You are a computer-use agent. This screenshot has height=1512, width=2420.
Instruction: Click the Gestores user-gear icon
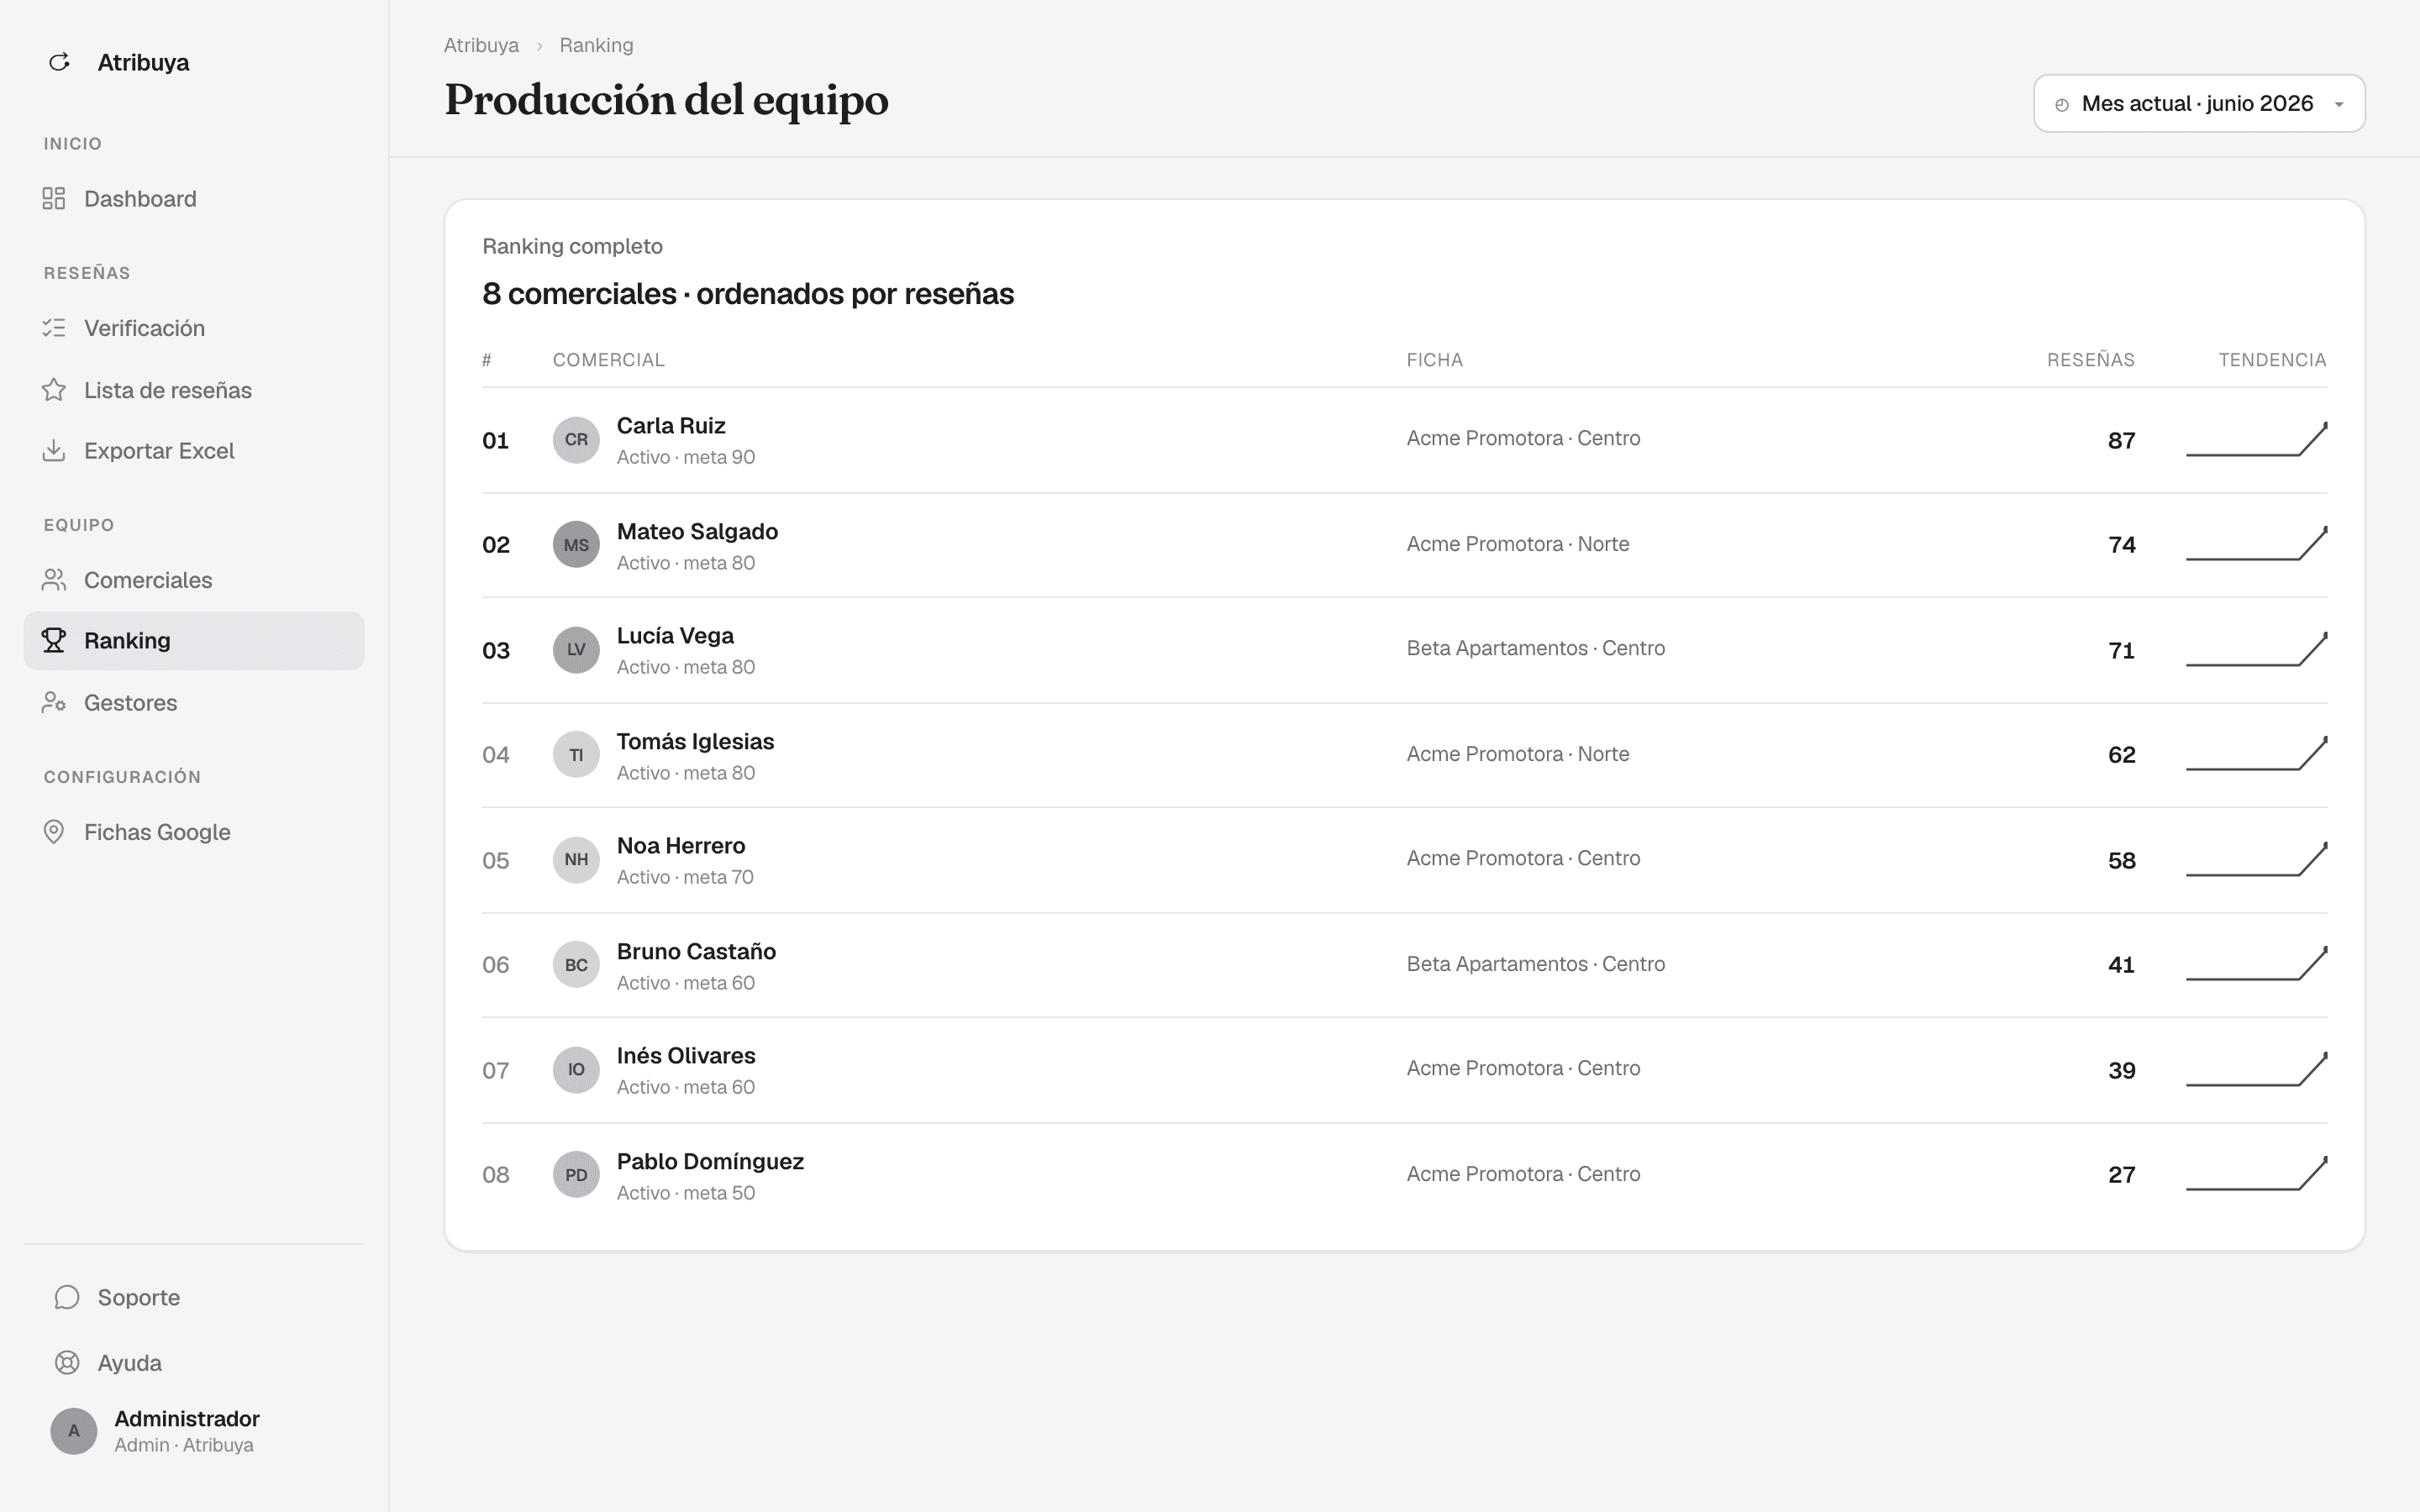(54, 703)
